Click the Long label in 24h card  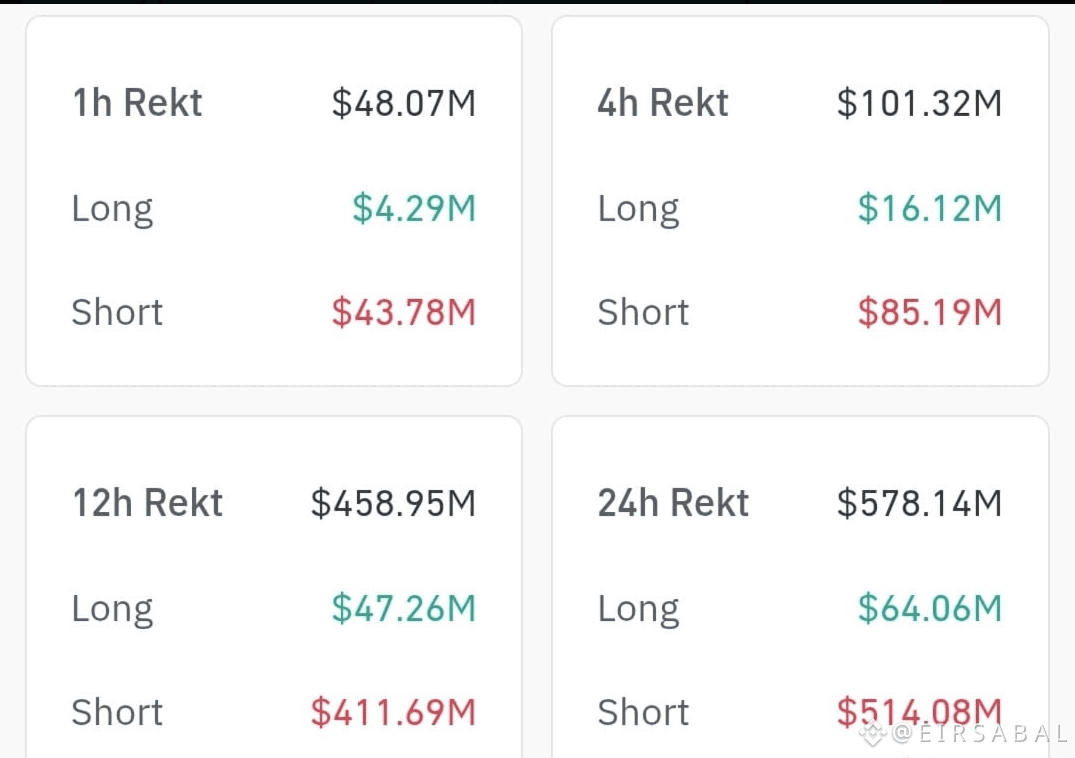coord(638,609)
